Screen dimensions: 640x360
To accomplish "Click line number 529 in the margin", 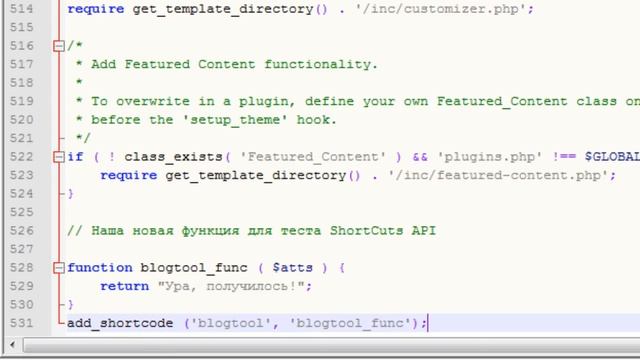I will (22, 287).
